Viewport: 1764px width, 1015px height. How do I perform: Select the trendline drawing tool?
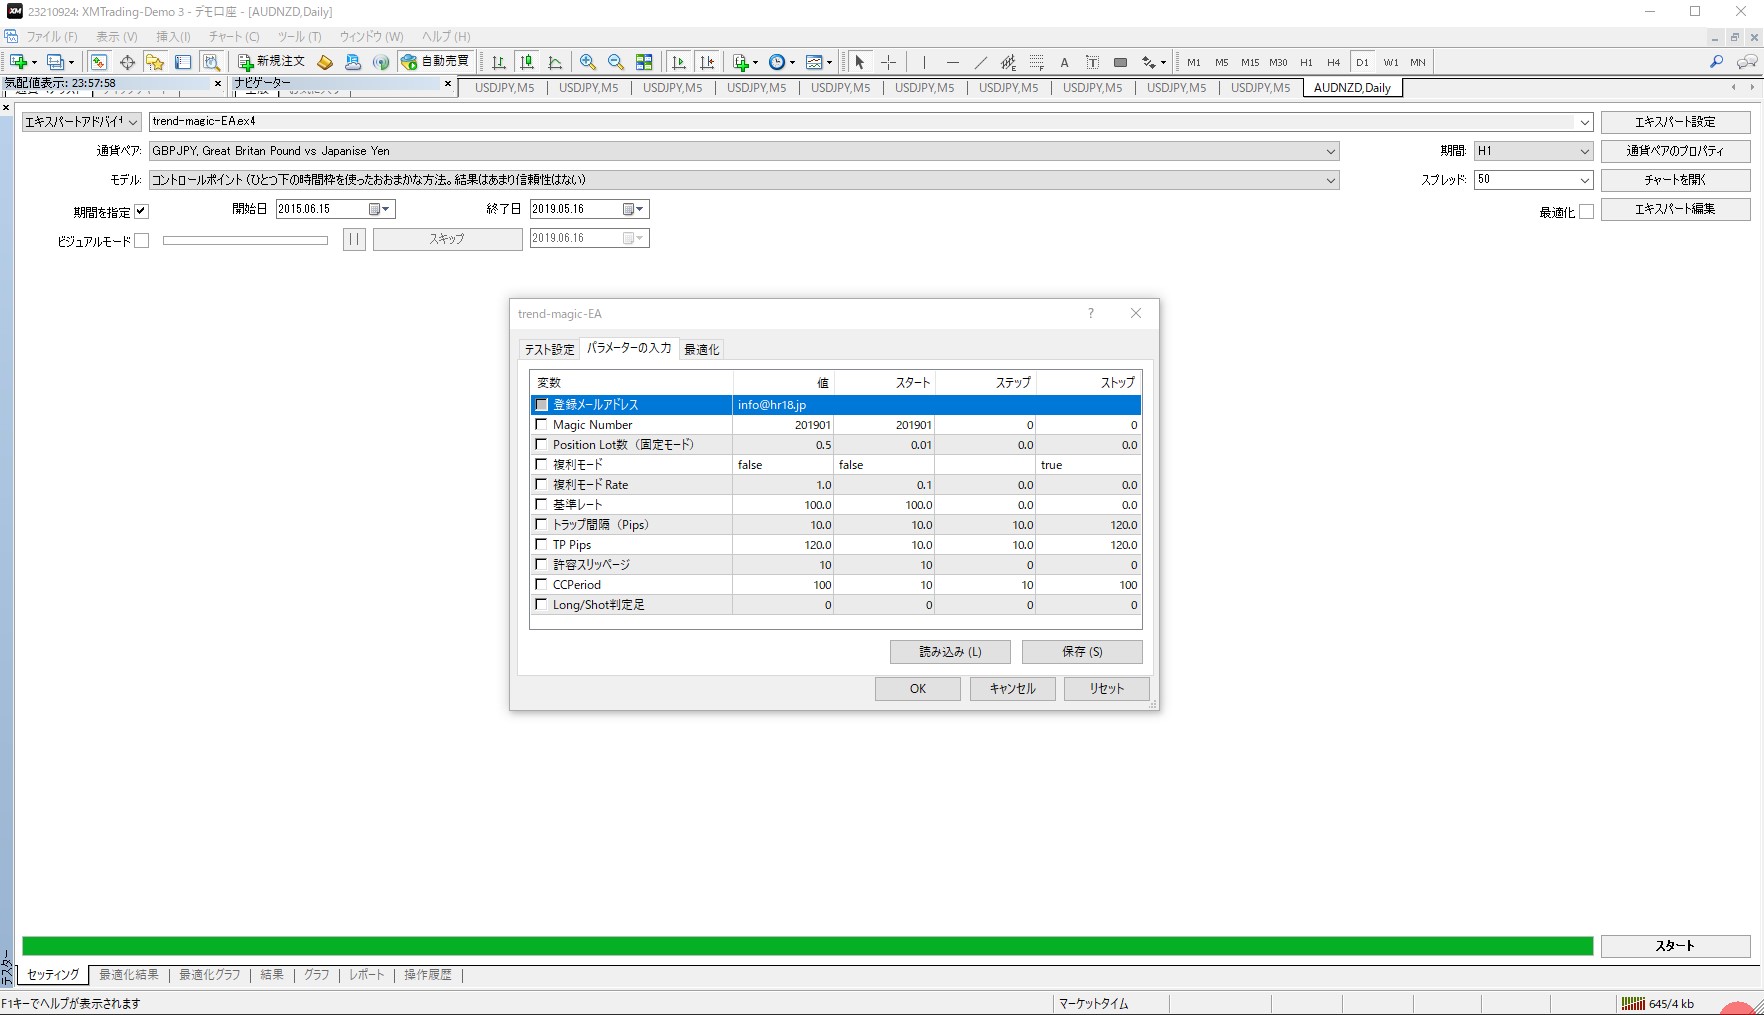tap(980, 62)
